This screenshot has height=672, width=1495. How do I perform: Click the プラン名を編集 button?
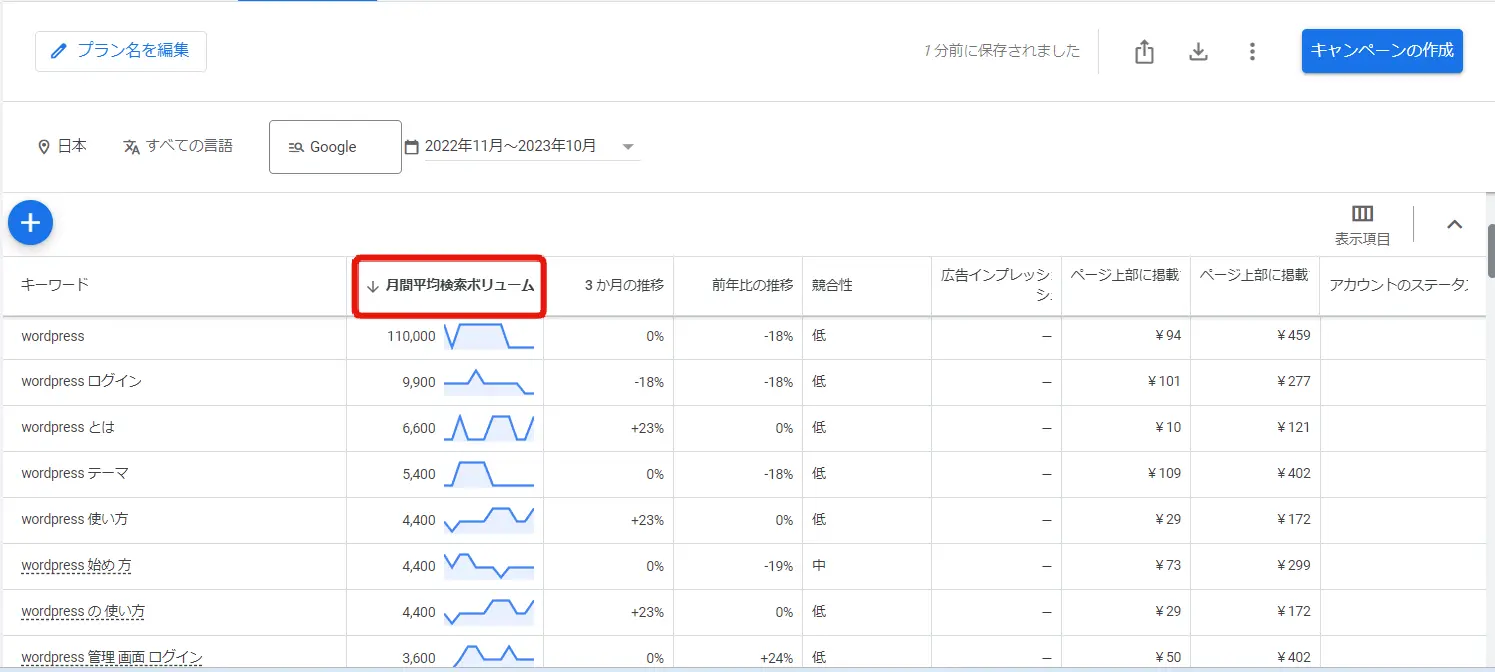coord(120,51)
